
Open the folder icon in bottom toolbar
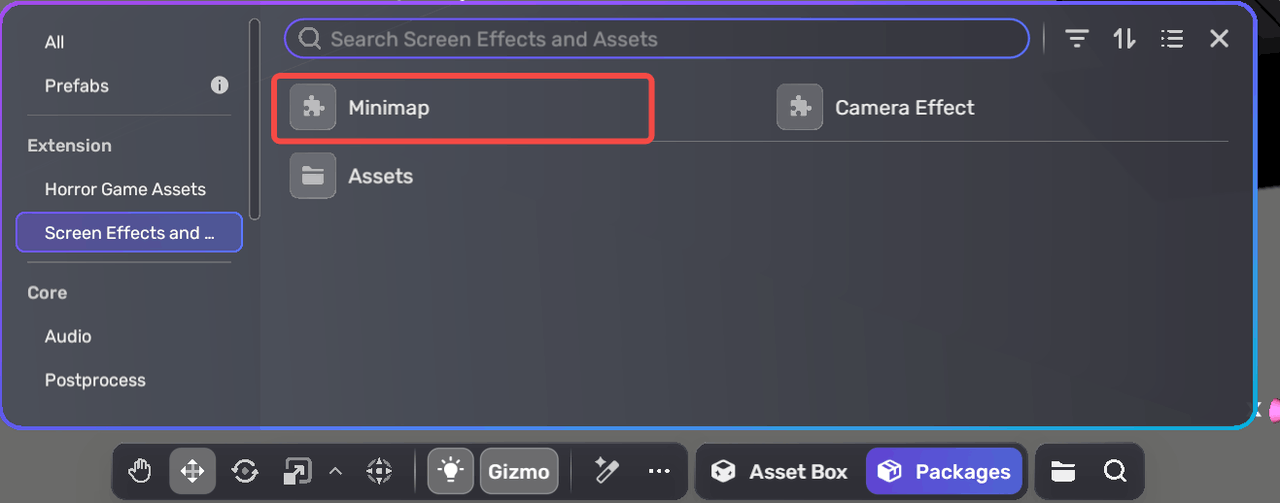1063,471
